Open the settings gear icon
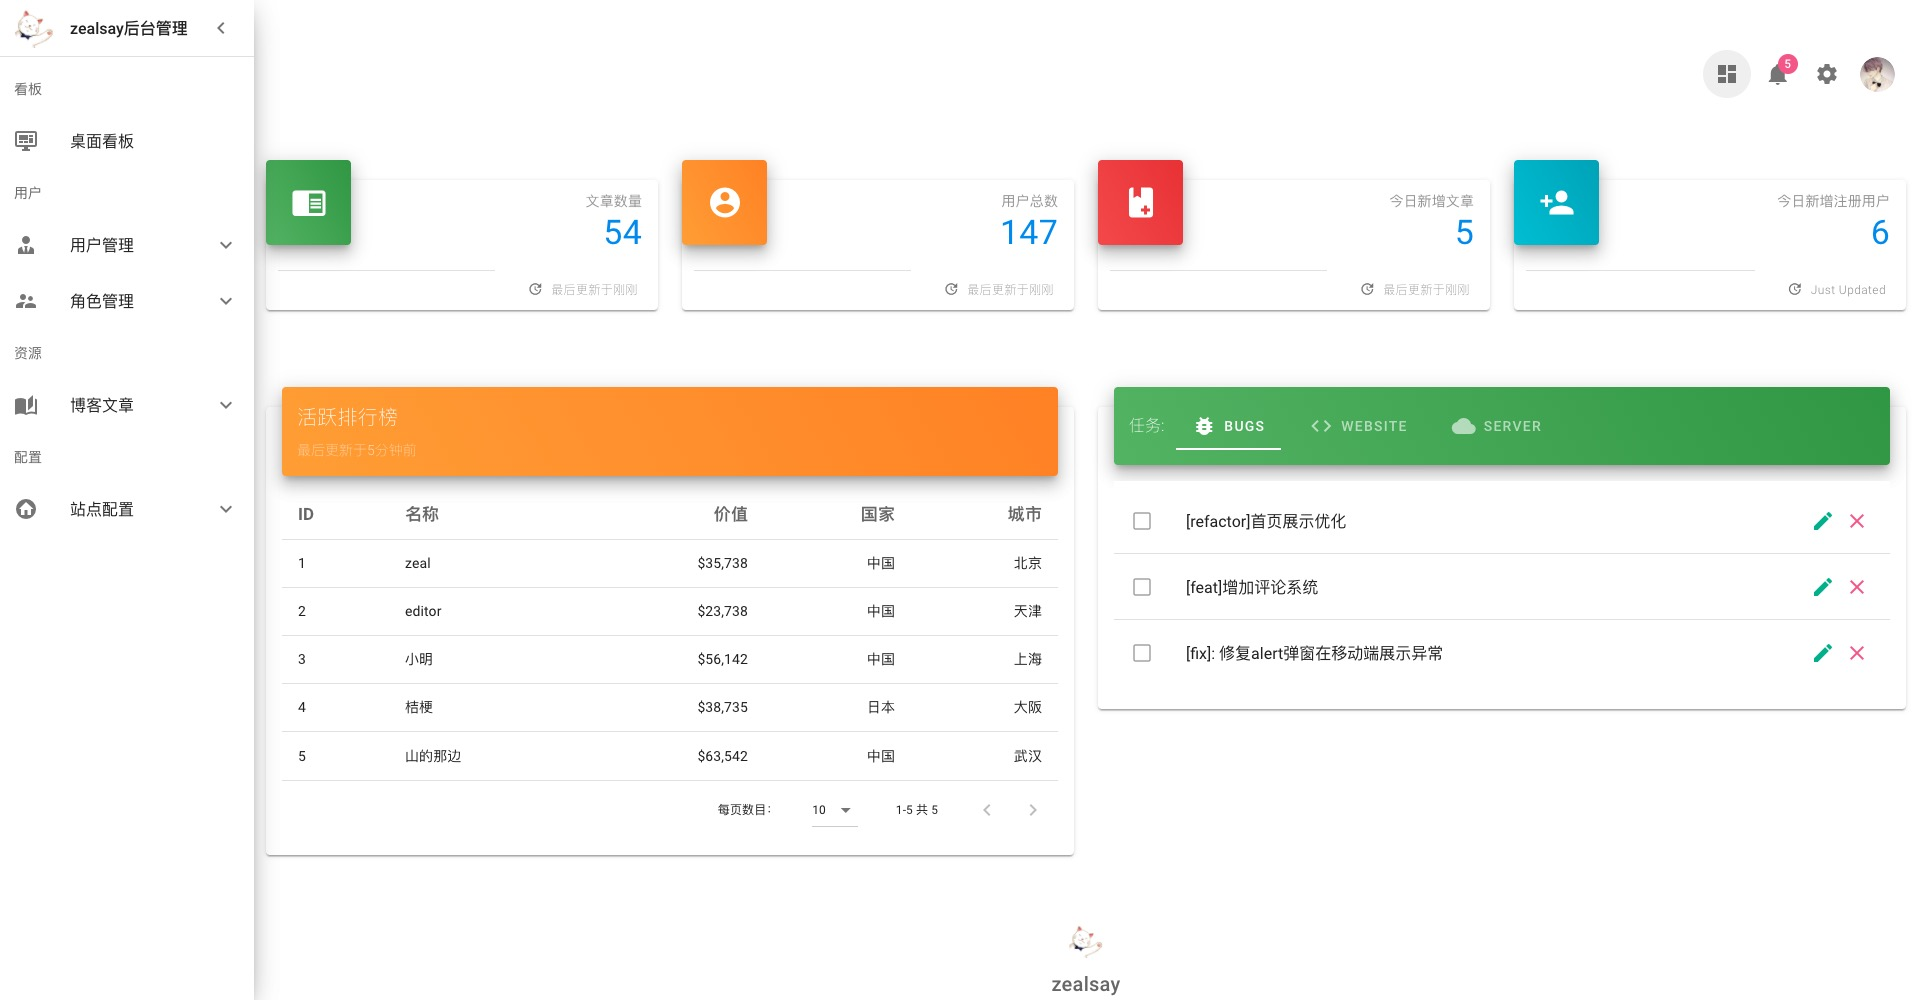1917x1000 pixels. tap(1827, 74)
